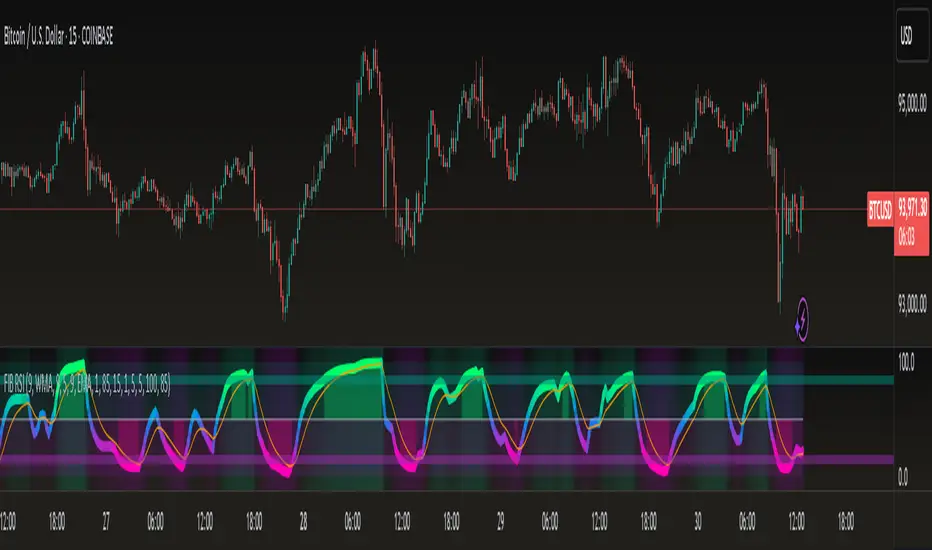Click the 30 date label on time axis
Image resolution: width=932 pixels, height=550 pixels.
click(698, 521)
